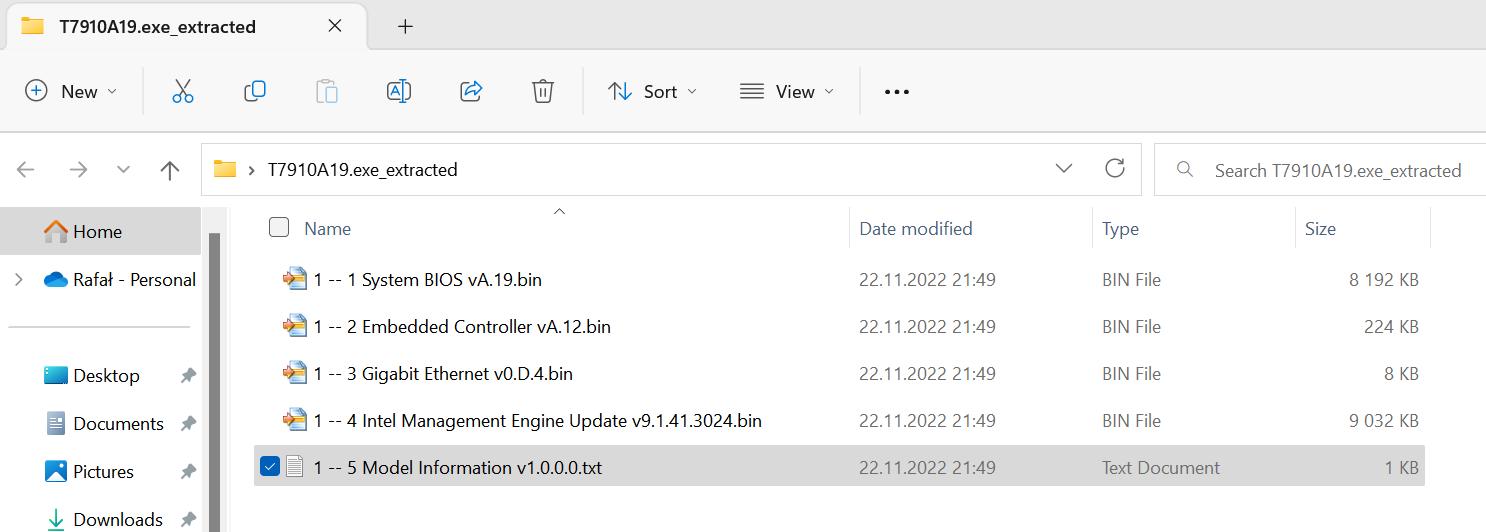Select System BIOS vA.19.bin file

tap(427, 280)
